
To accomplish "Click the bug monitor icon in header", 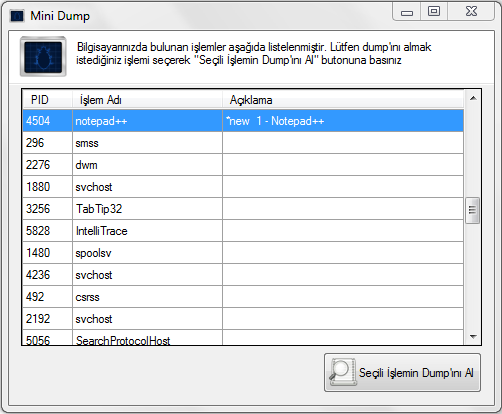I will pos(43,56).
